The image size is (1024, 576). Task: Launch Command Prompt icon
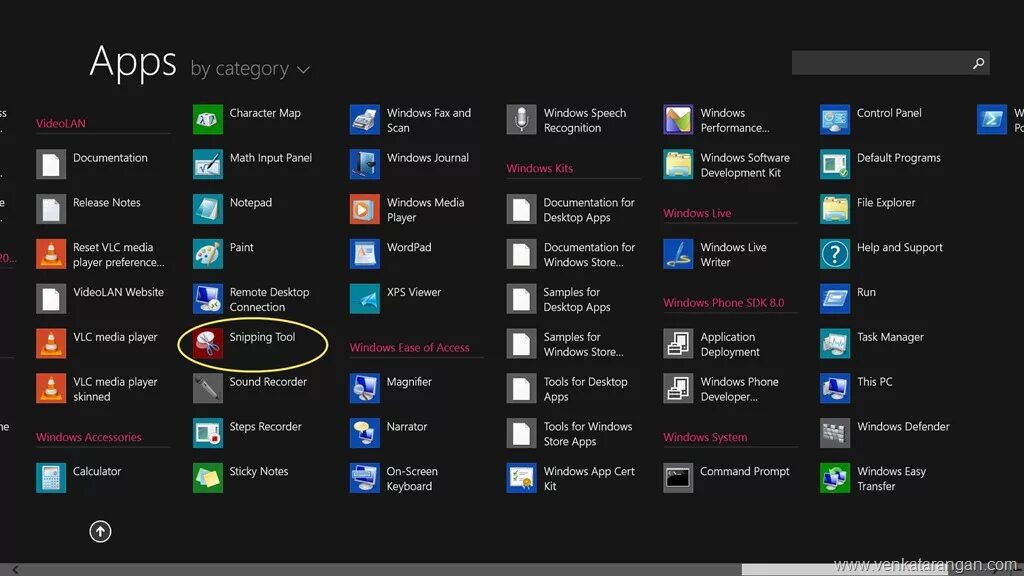(678, 478)
